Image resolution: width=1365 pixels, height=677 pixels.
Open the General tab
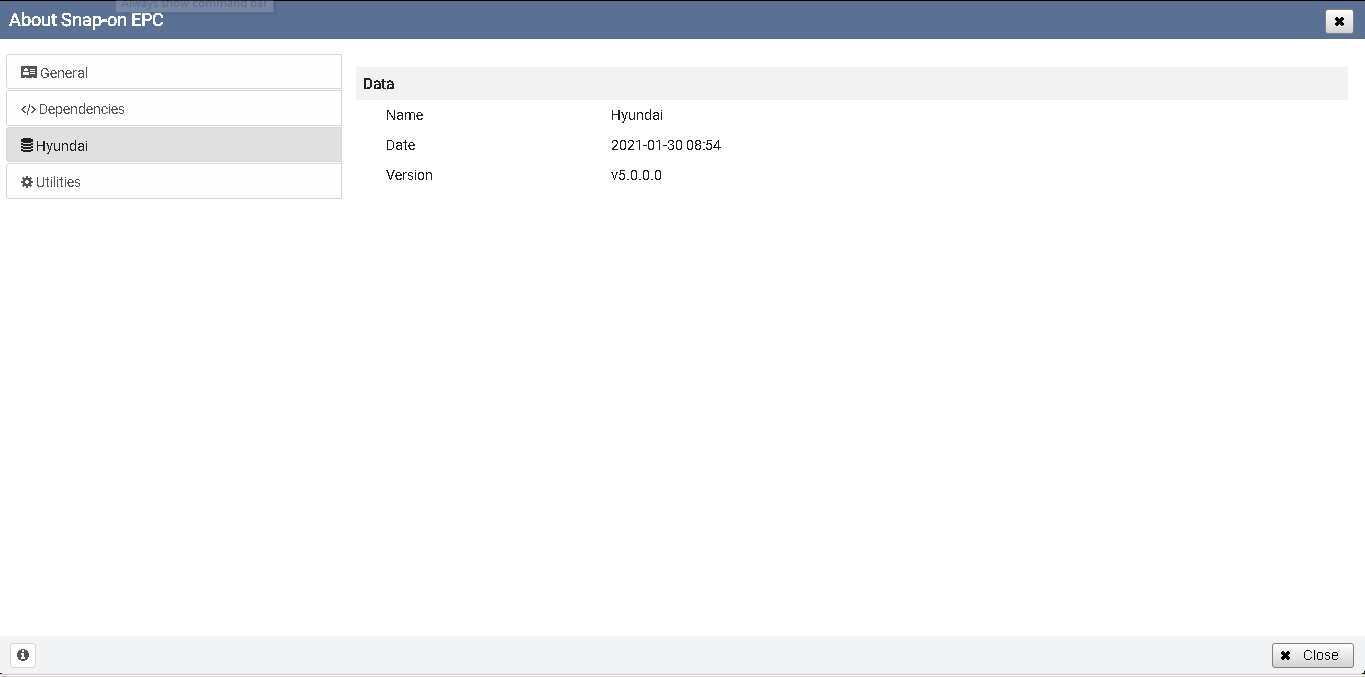[174, 72]
